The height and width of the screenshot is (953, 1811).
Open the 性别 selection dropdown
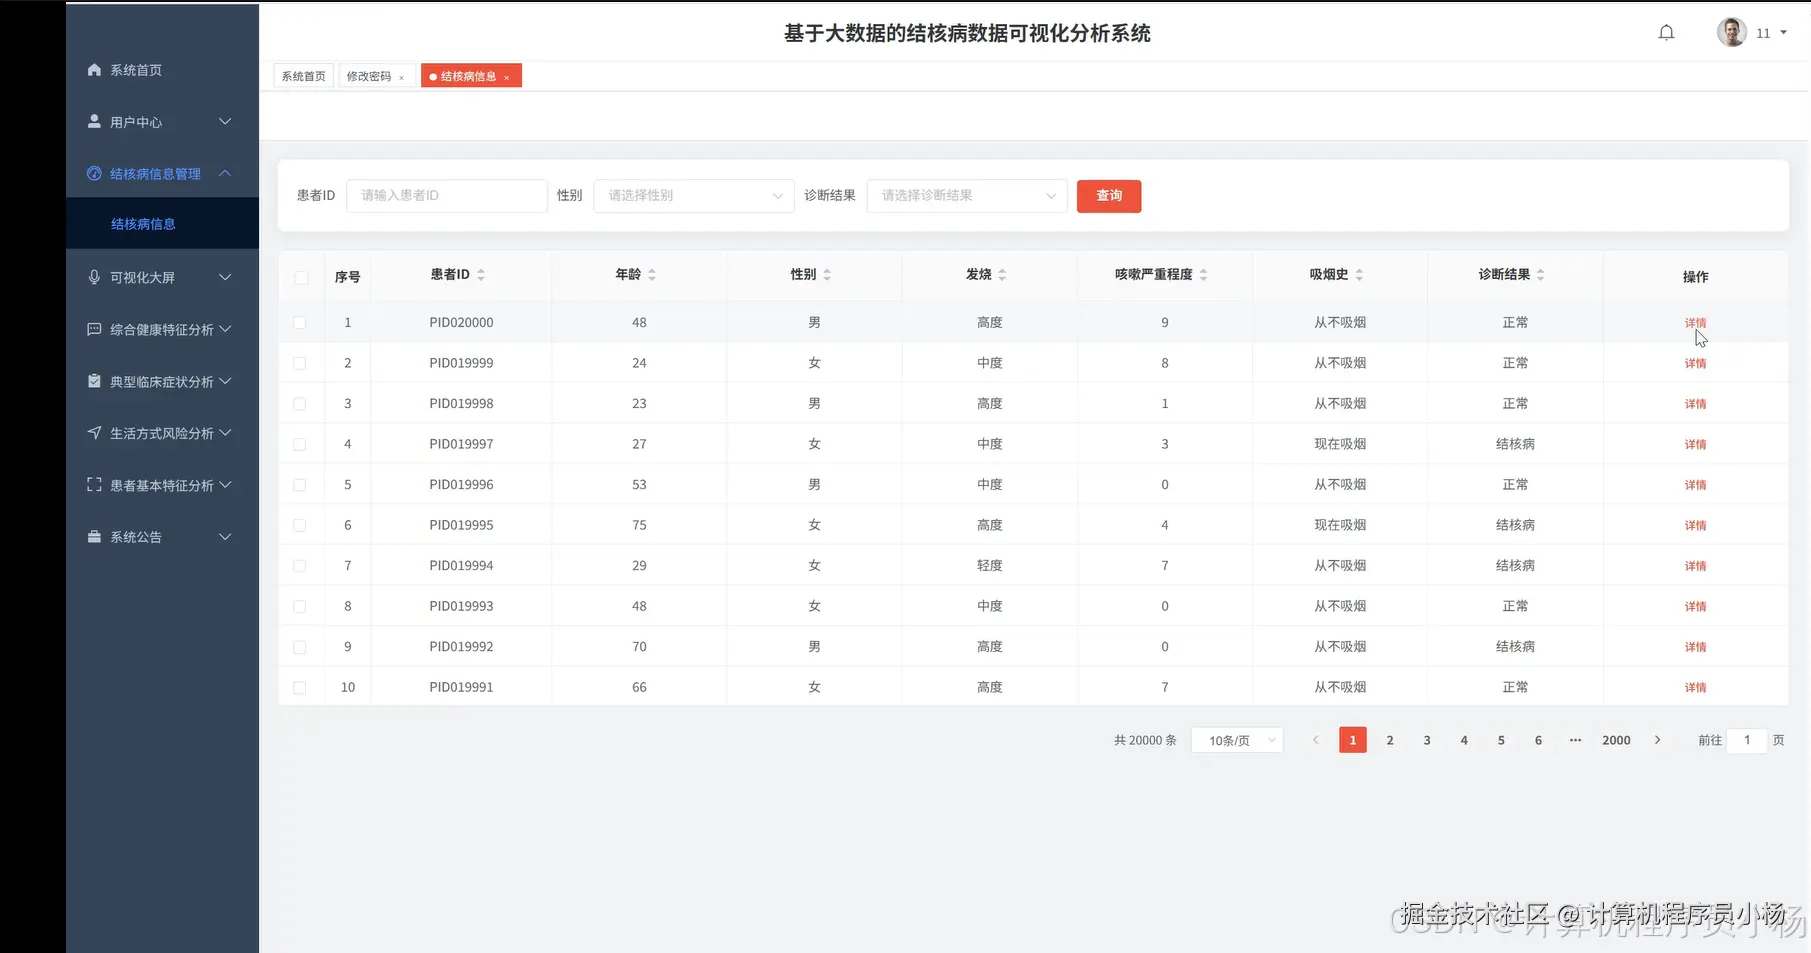click(x=694, y=196)
